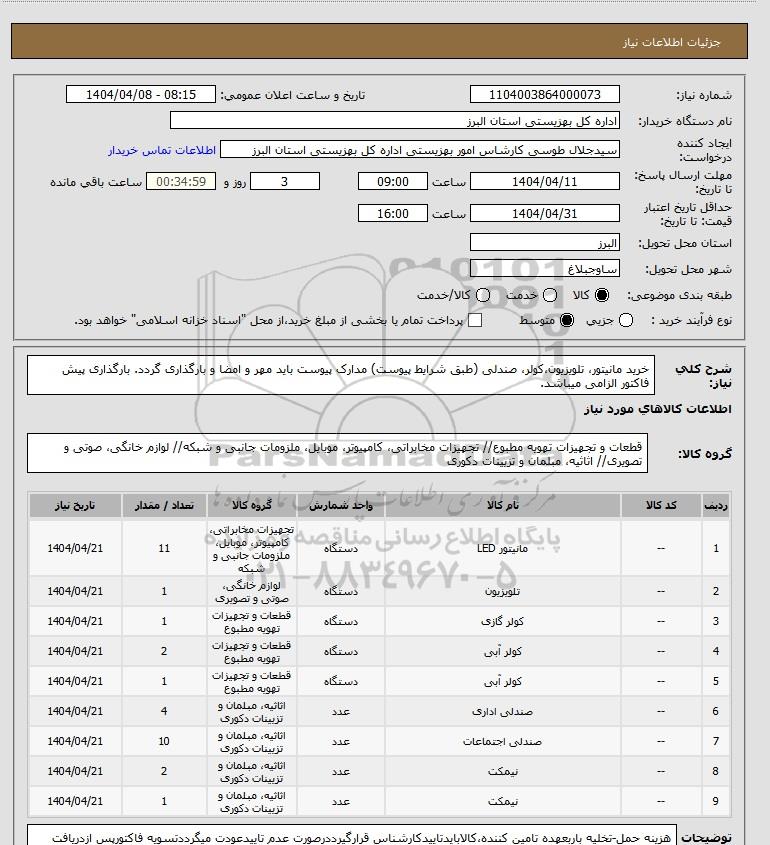Click نیمکت in row 9
The image size is (770, 845).
pos(502,802)
